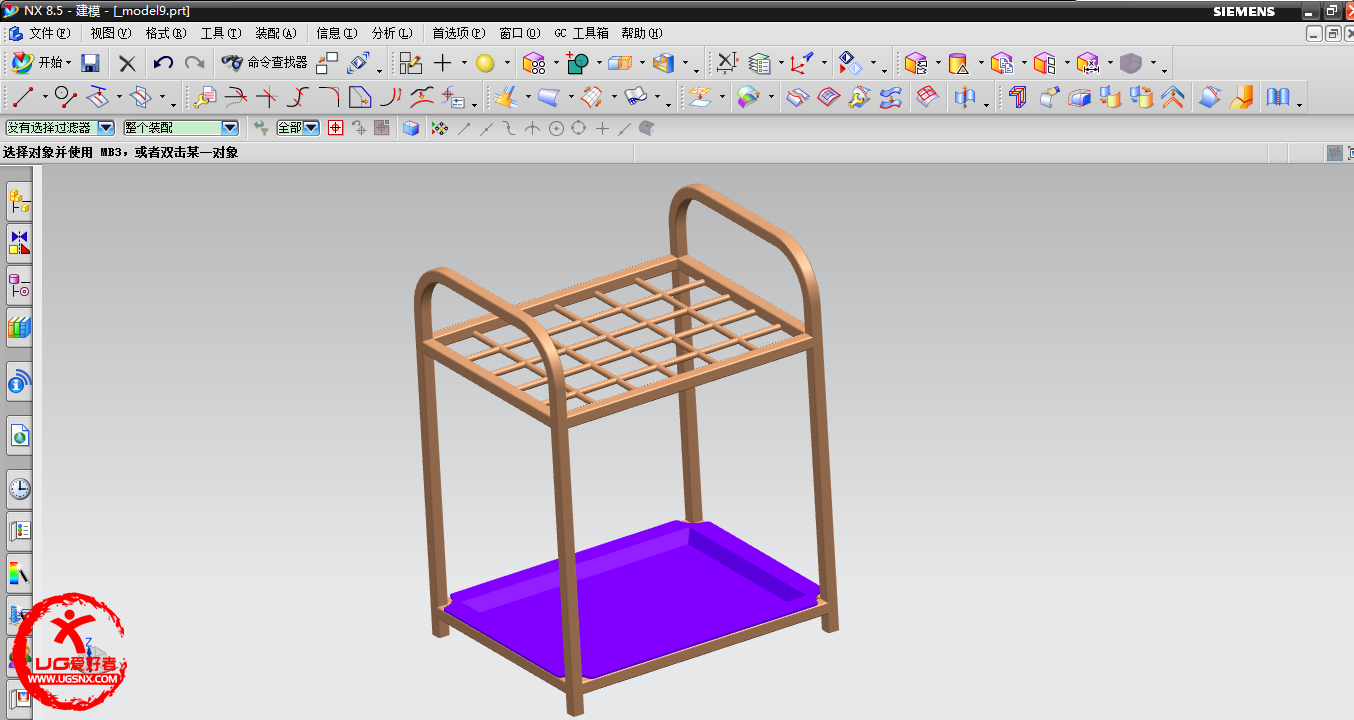
Task: Open the HD3D Tools info tab
Action: click(x=19, y=381)
